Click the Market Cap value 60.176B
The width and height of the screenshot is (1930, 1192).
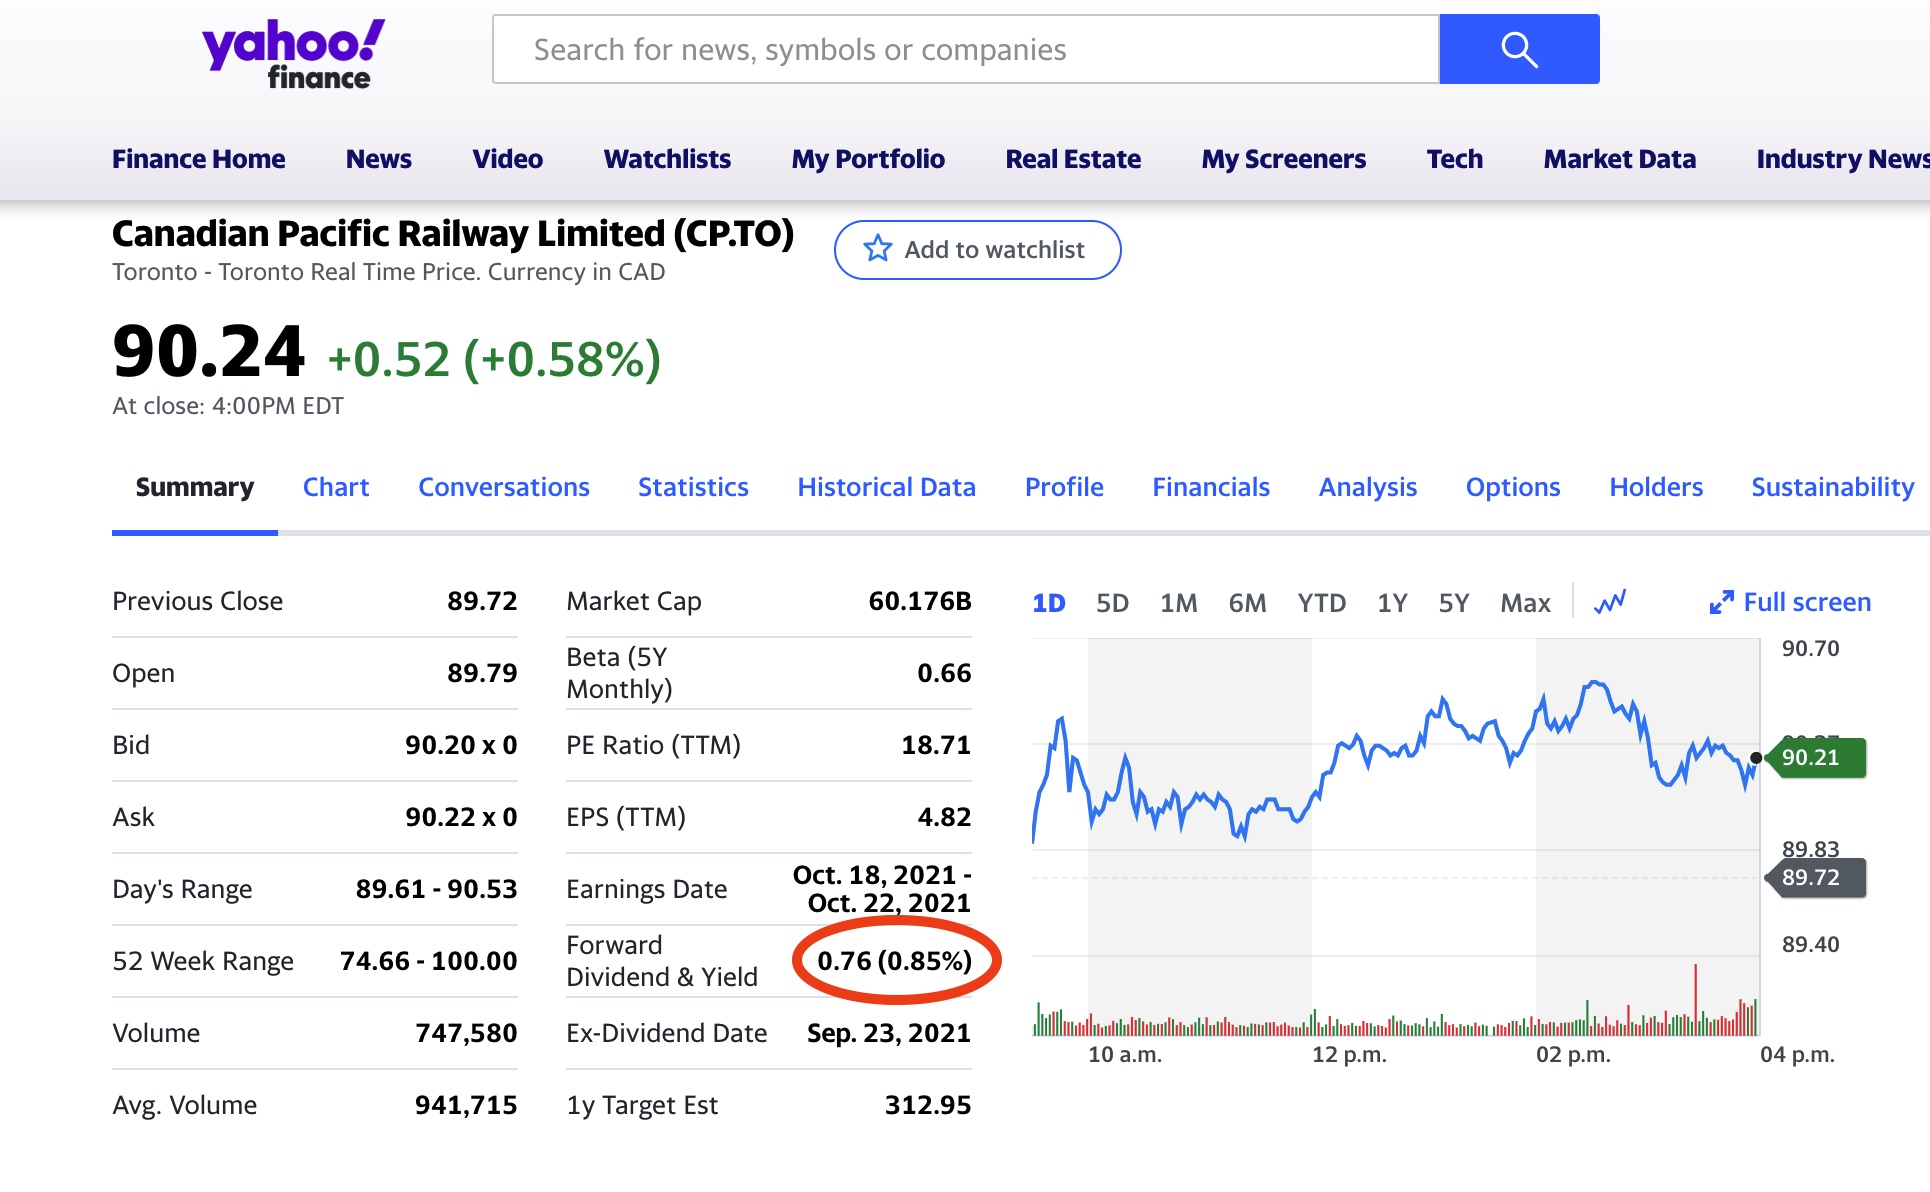[920, 601]
